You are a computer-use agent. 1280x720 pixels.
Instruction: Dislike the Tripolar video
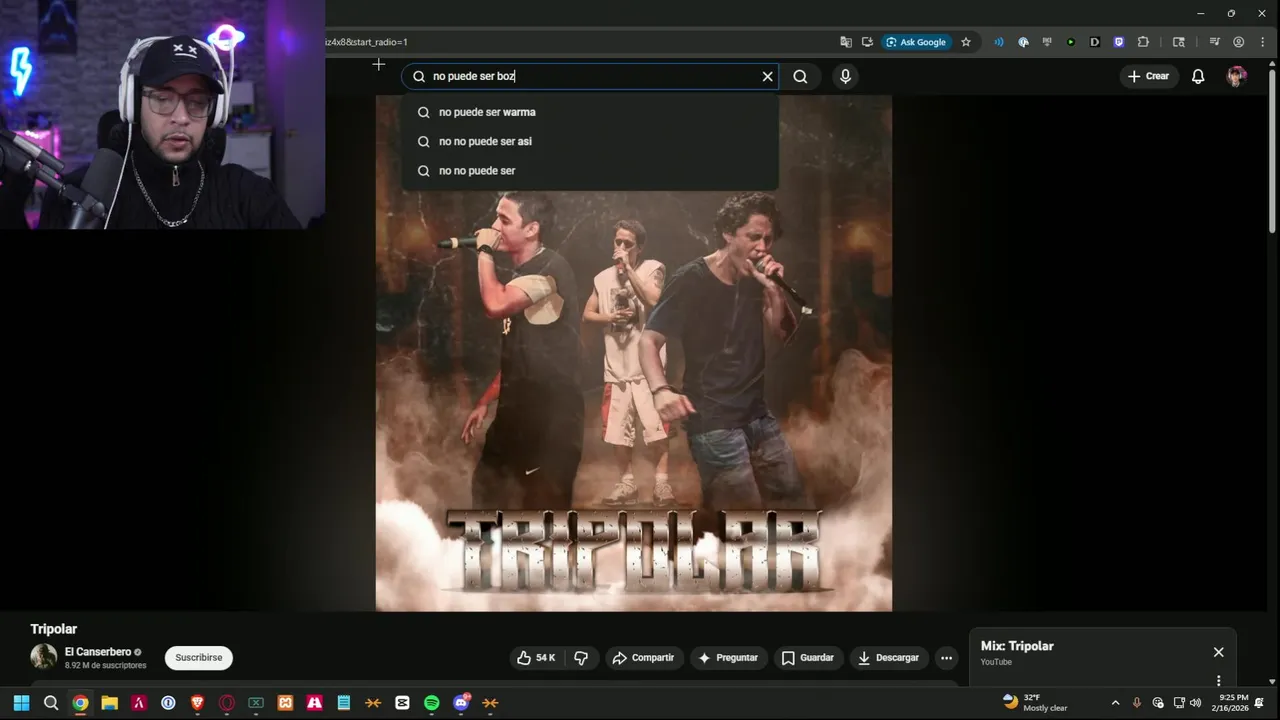pyautogui.click(x=580, y=658)
